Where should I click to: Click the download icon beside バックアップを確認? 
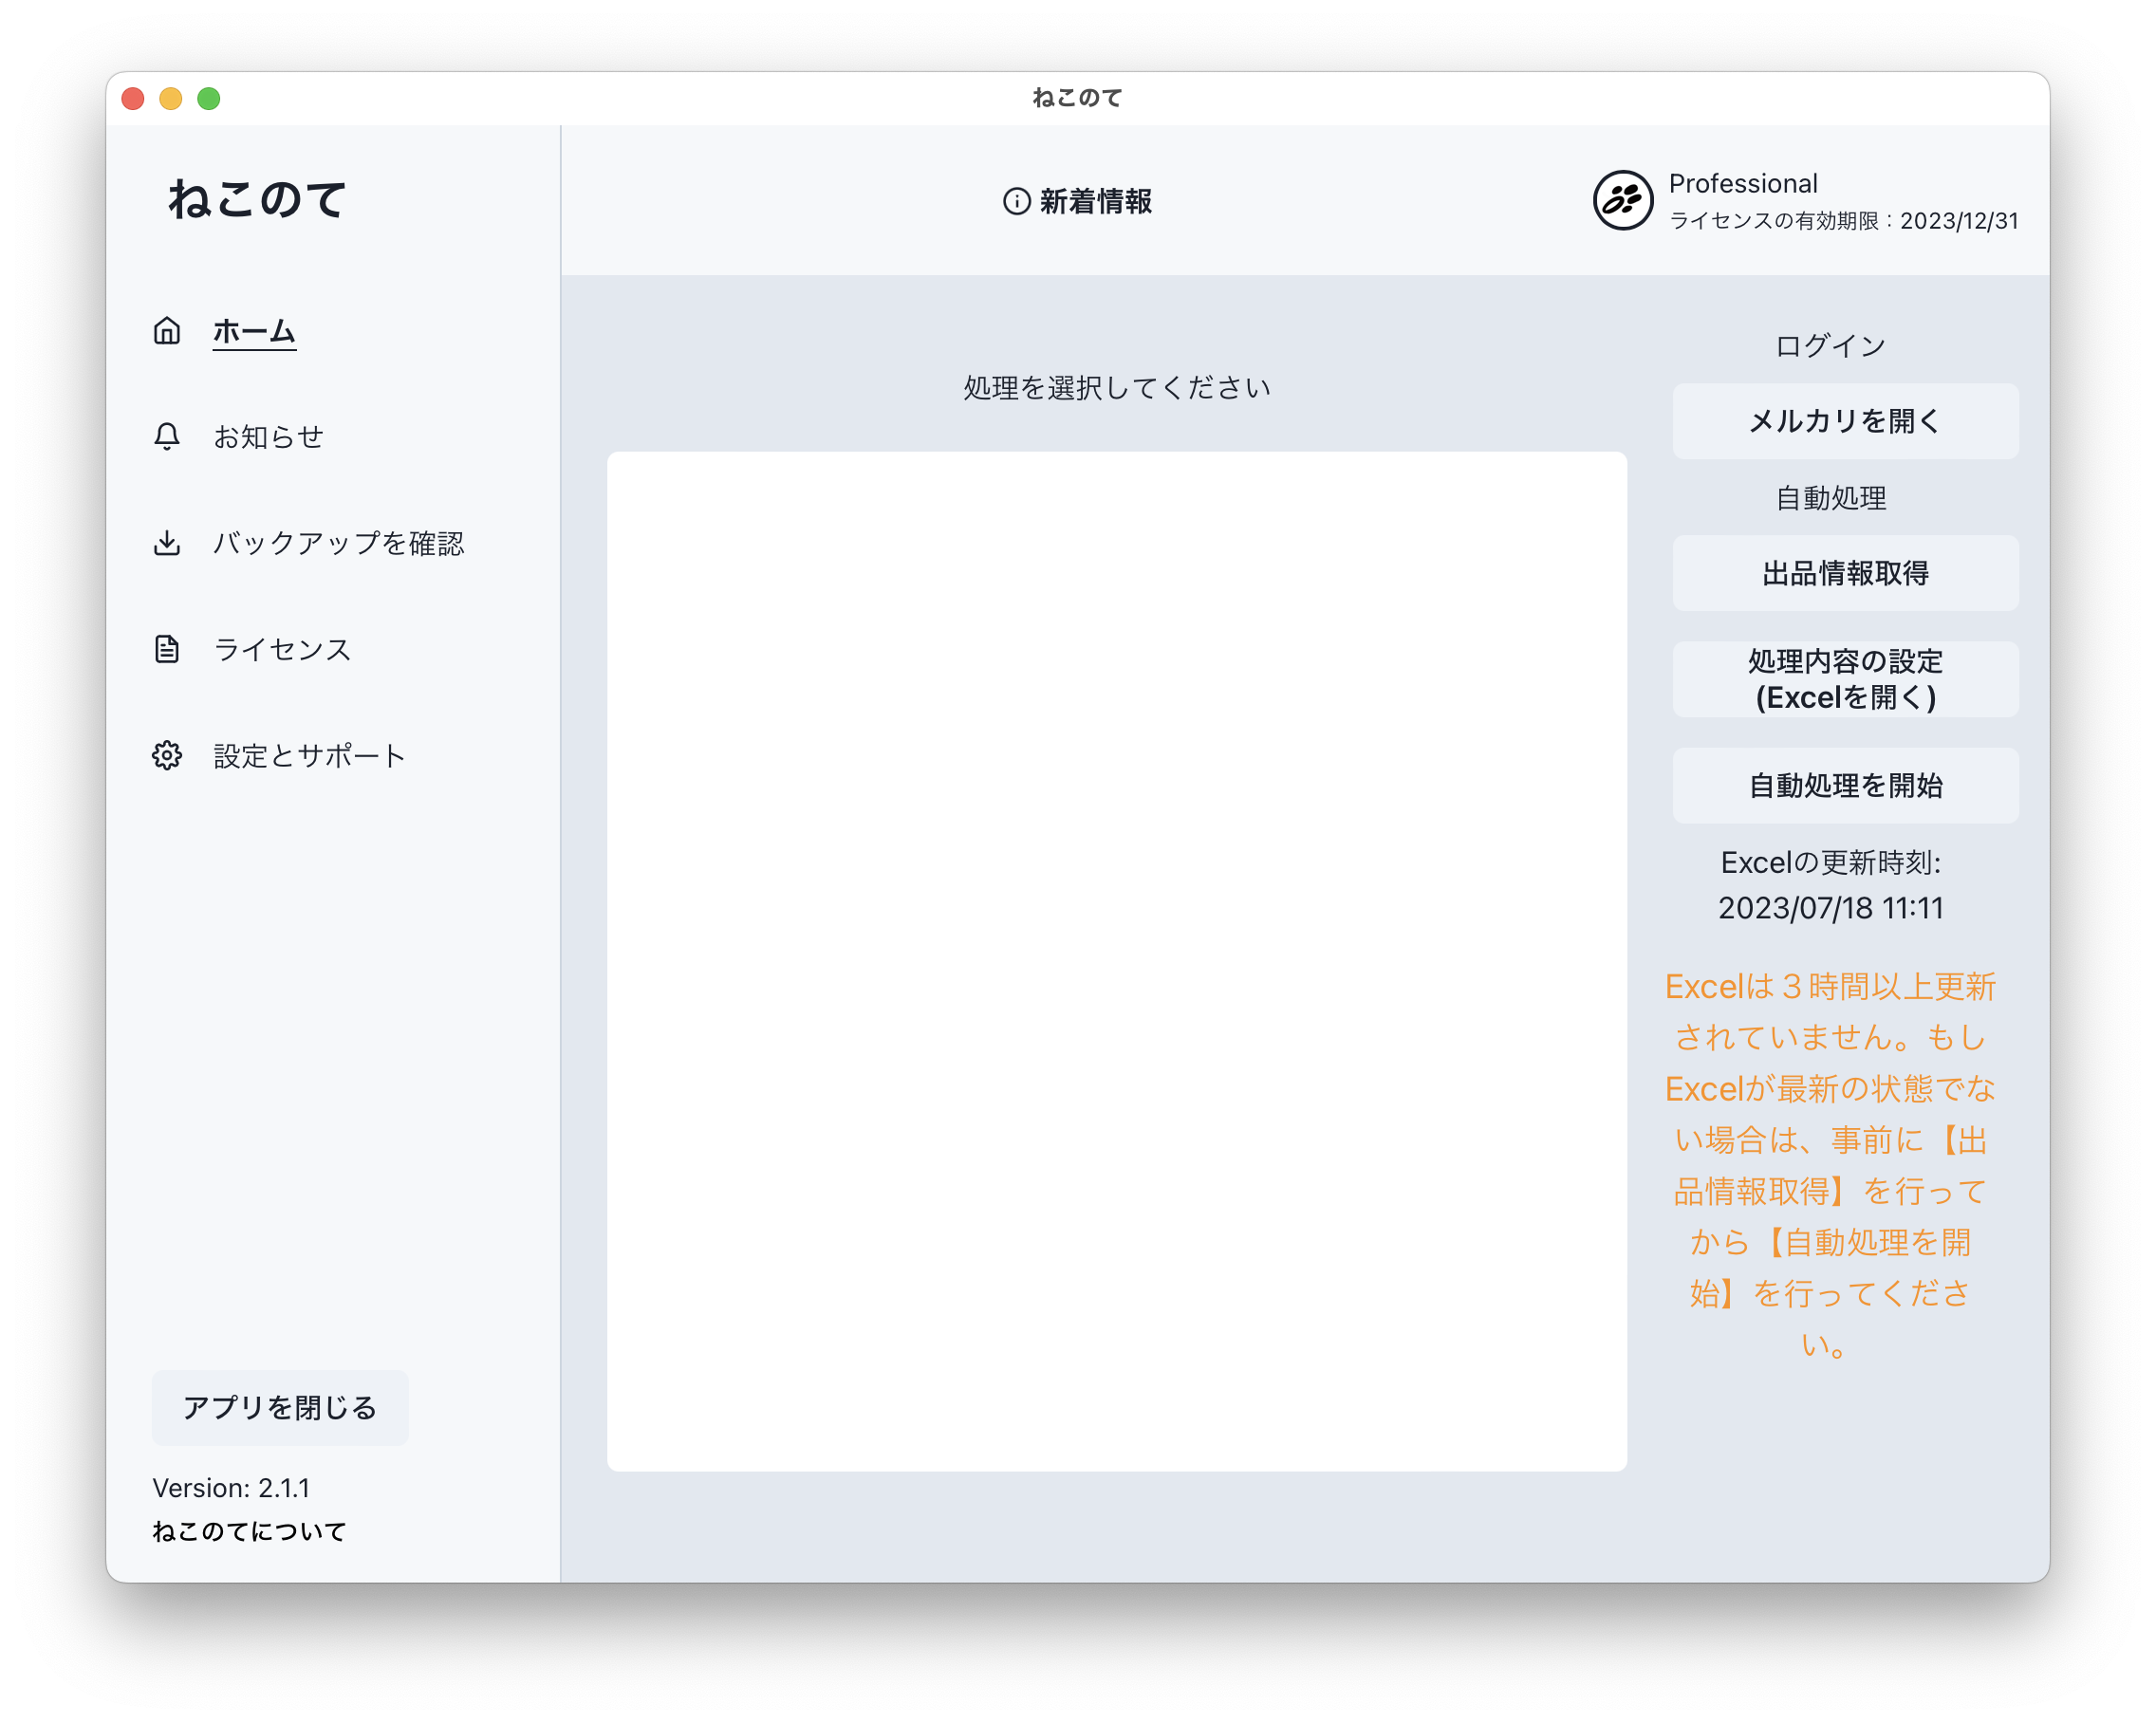tap(167, 543)
